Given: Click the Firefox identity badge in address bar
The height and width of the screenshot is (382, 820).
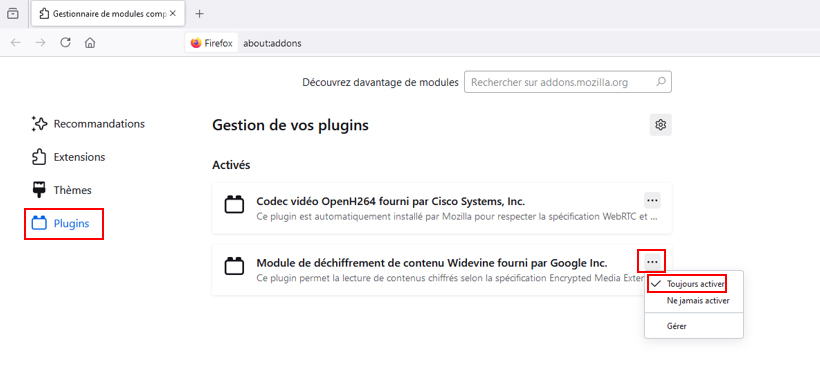Looking at the screenshot, I should pyautogui.click(x=212, y=43).
